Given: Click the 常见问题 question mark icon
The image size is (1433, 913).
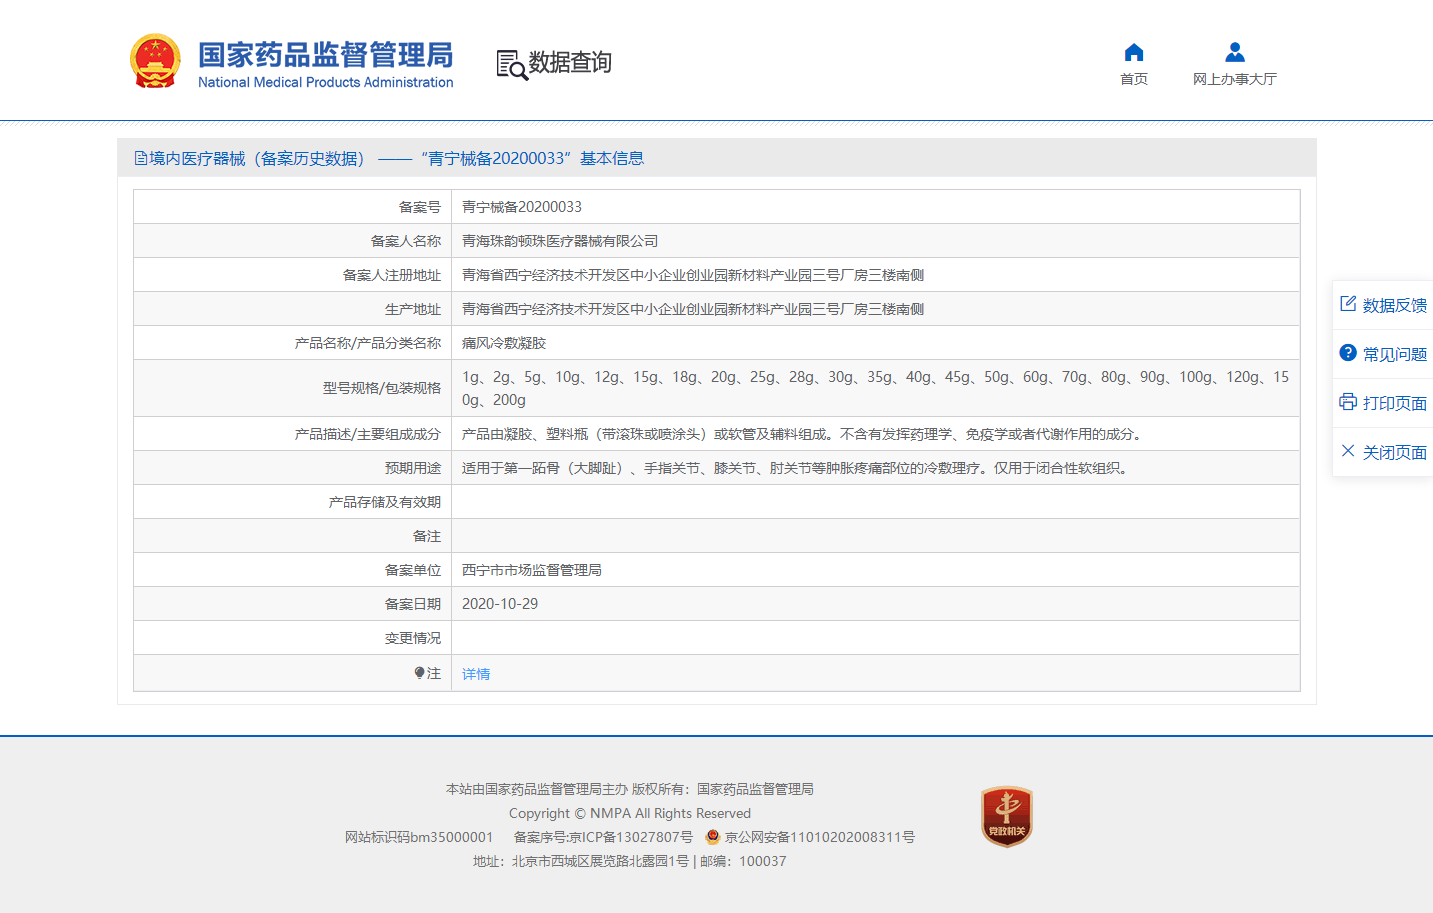Looking at the screenshot, I should (x=1348, y=353).
